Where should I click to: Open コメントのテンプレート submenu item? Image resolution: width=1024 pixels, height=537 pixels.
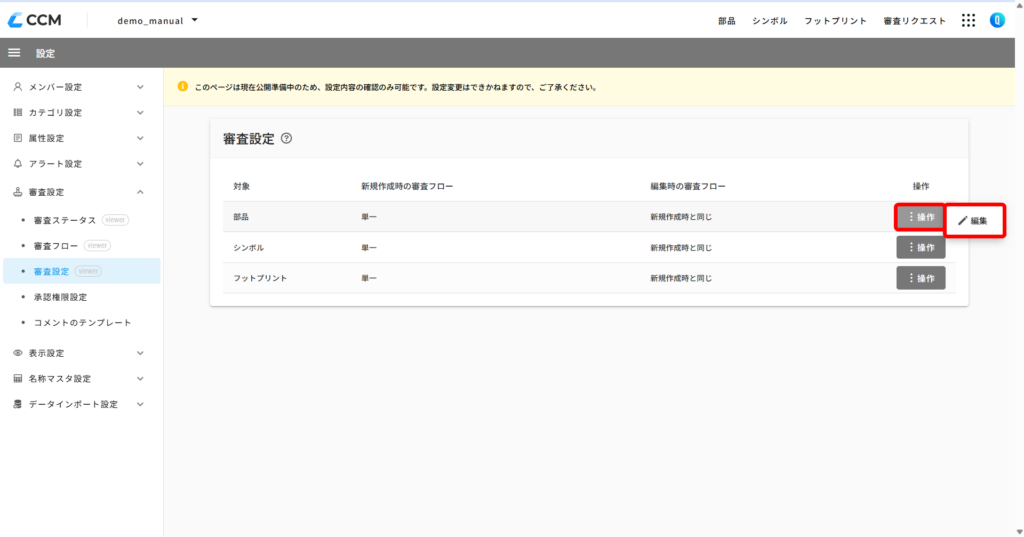pyautogui.click(x=82, y=322)
